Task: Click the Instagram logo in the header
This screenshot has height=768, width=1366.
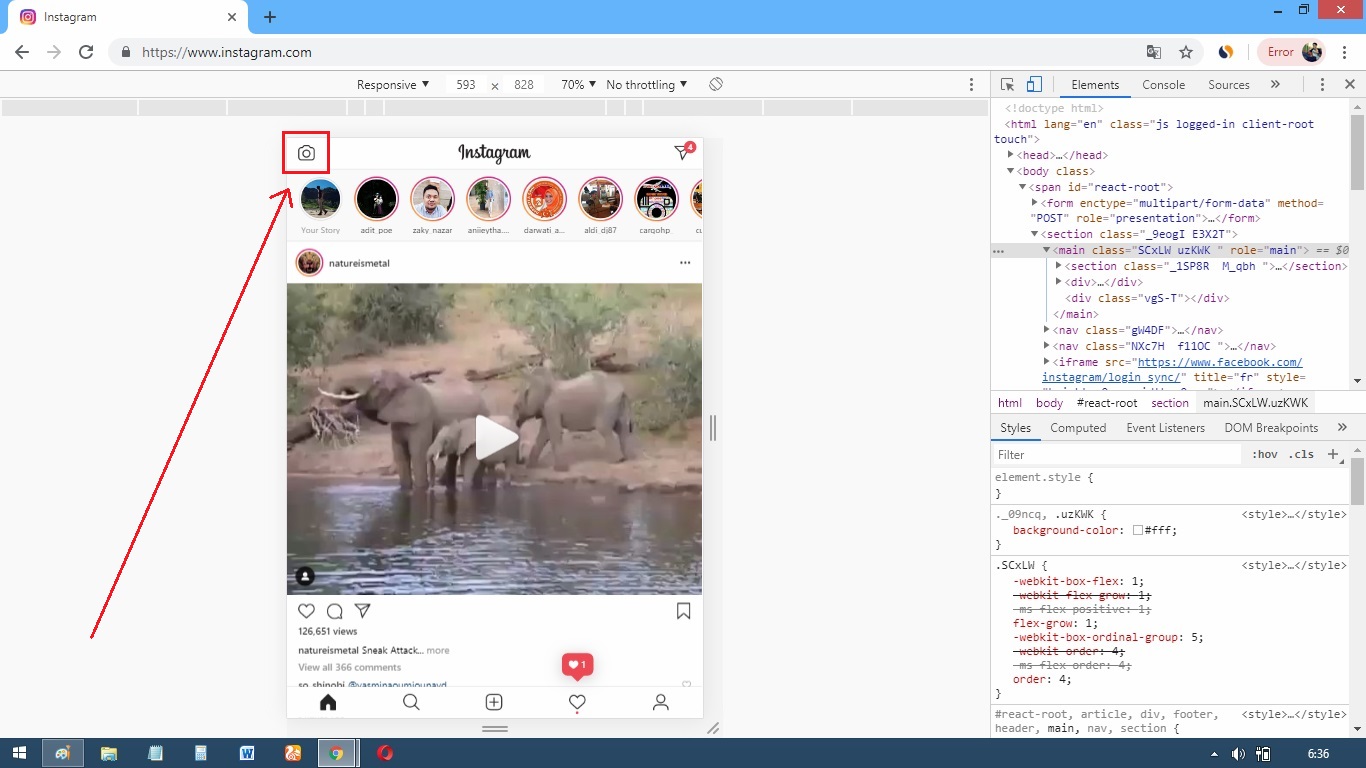Action: tap(494, 153)
